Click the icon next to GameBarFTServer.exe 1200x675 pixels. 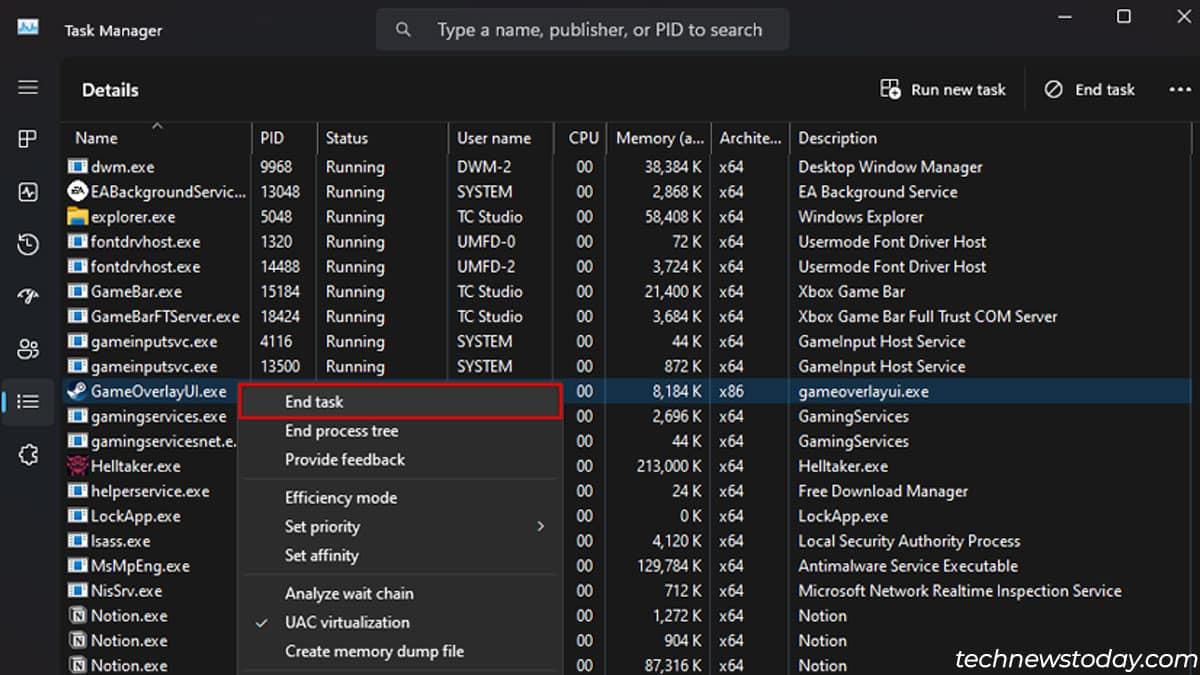click(77, 316)
